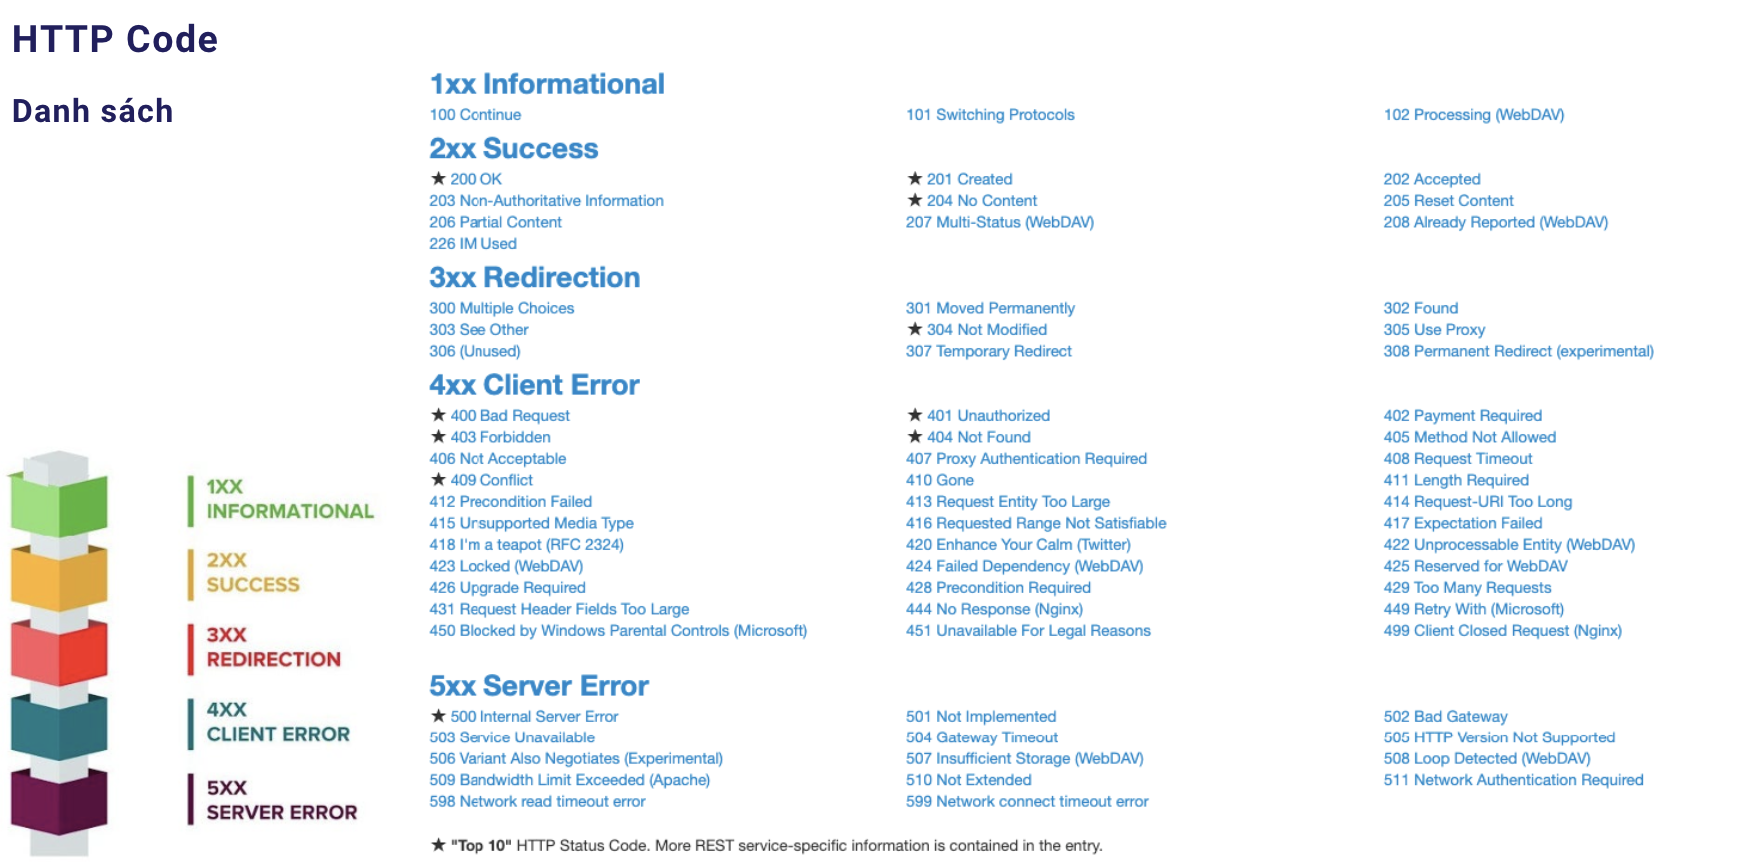
Task: Open the 301 Moved Permanently link
Action: click(x=990, y=308)
